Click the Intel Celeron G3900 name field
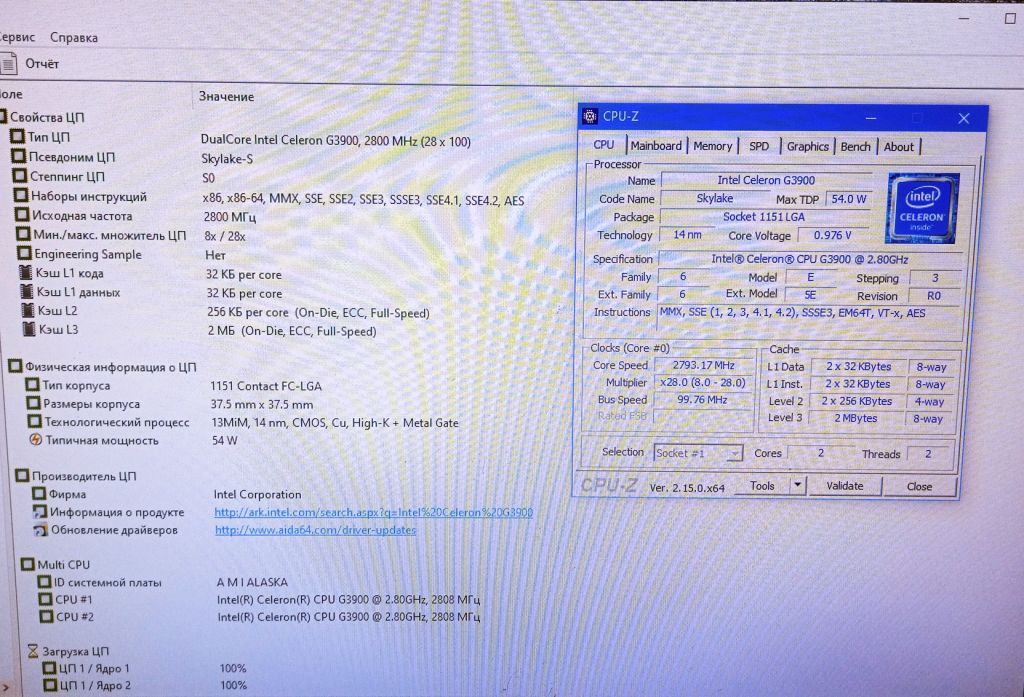Image resolution: width=1024 pixels, height=697 pixels. (x=766, y=180)
